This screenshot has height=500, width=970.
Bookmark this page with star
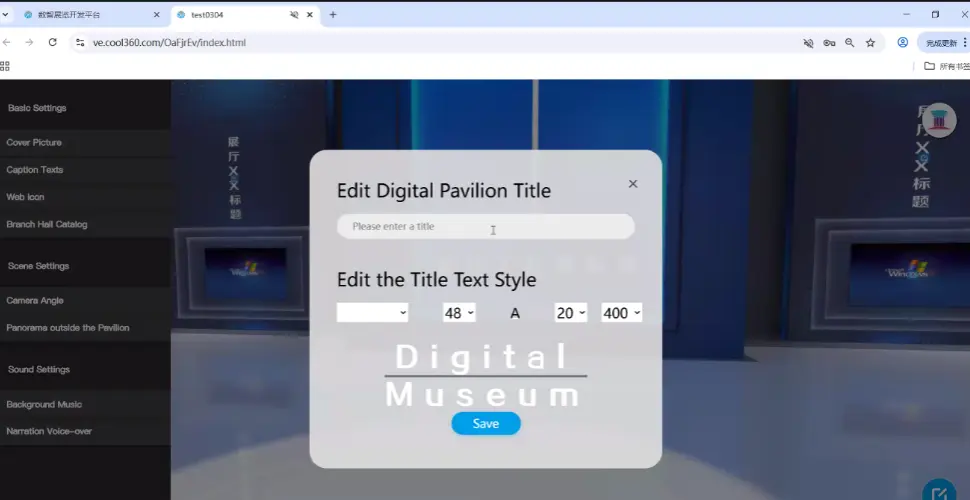[x=870, y=43]
